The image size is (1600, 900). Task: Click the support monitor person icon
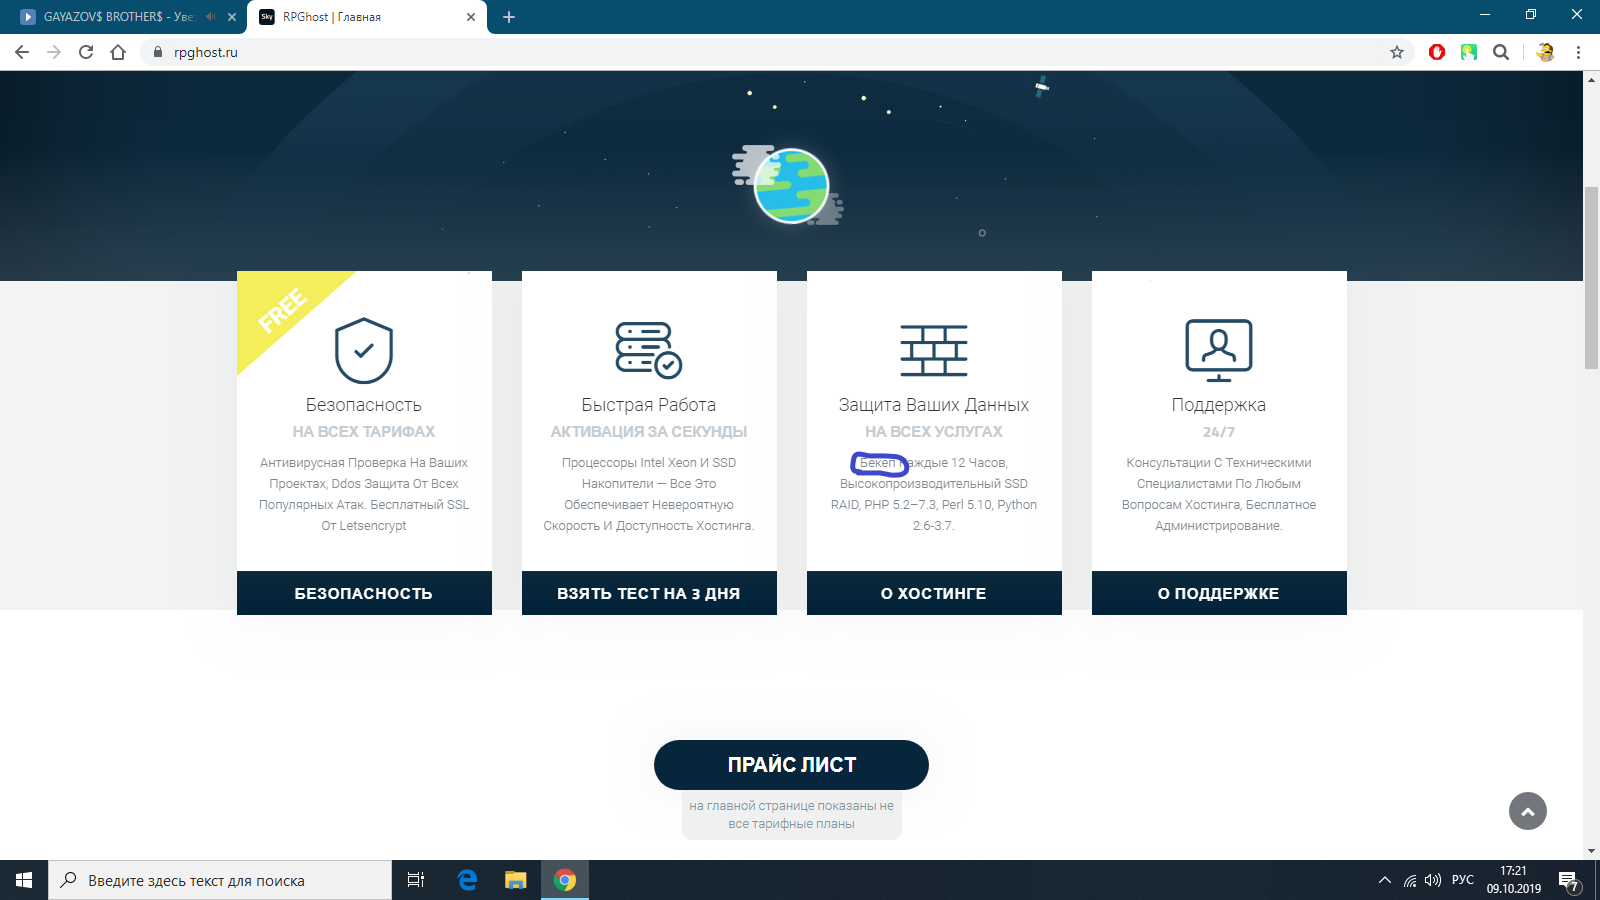coord(1218,350)
